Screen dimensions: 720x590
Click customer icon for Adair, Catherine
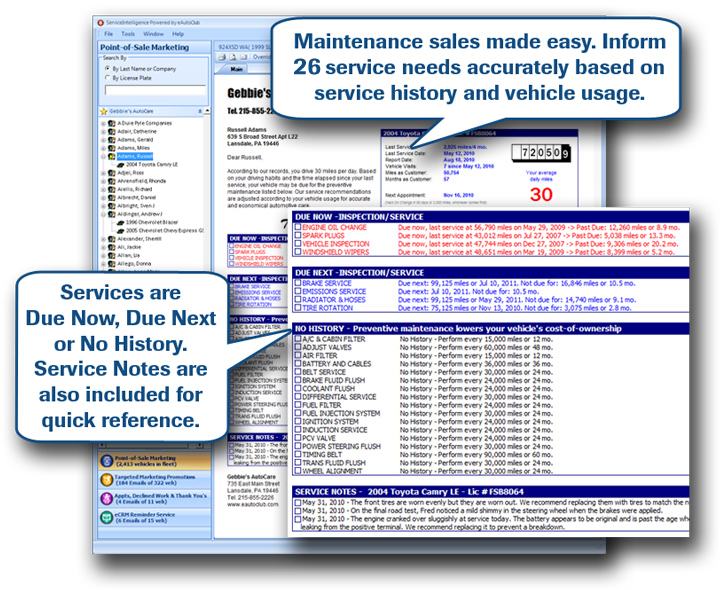[x=112, y=131]
